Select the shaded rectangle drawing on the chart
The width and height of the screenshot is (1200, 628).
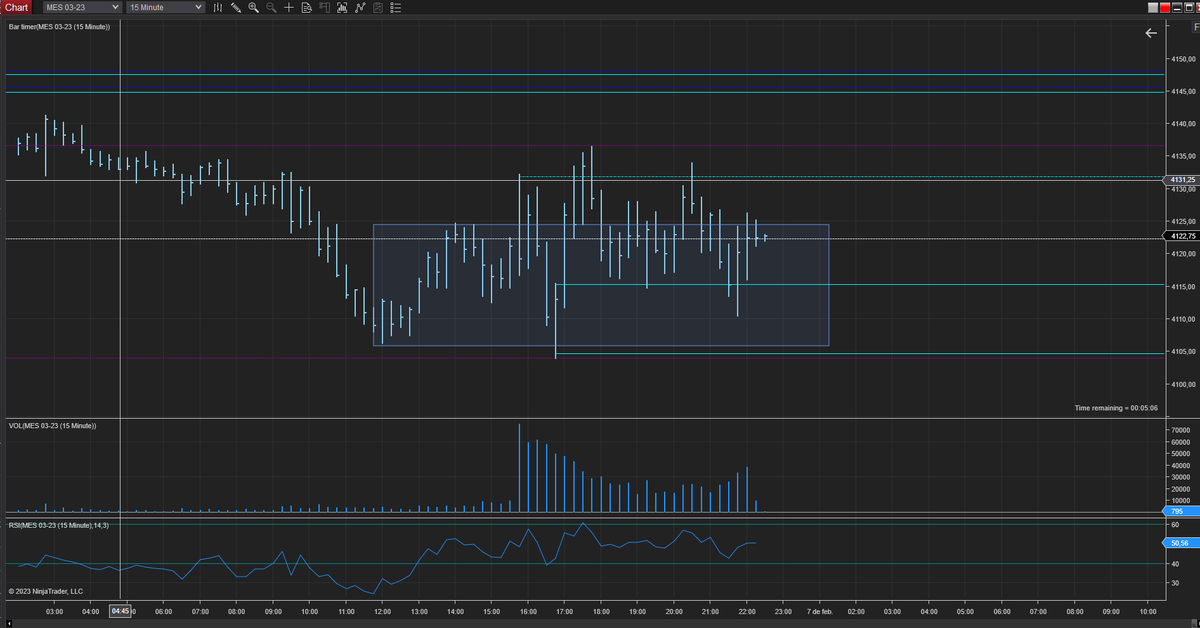pyautogui.click(x=601, y=285)
